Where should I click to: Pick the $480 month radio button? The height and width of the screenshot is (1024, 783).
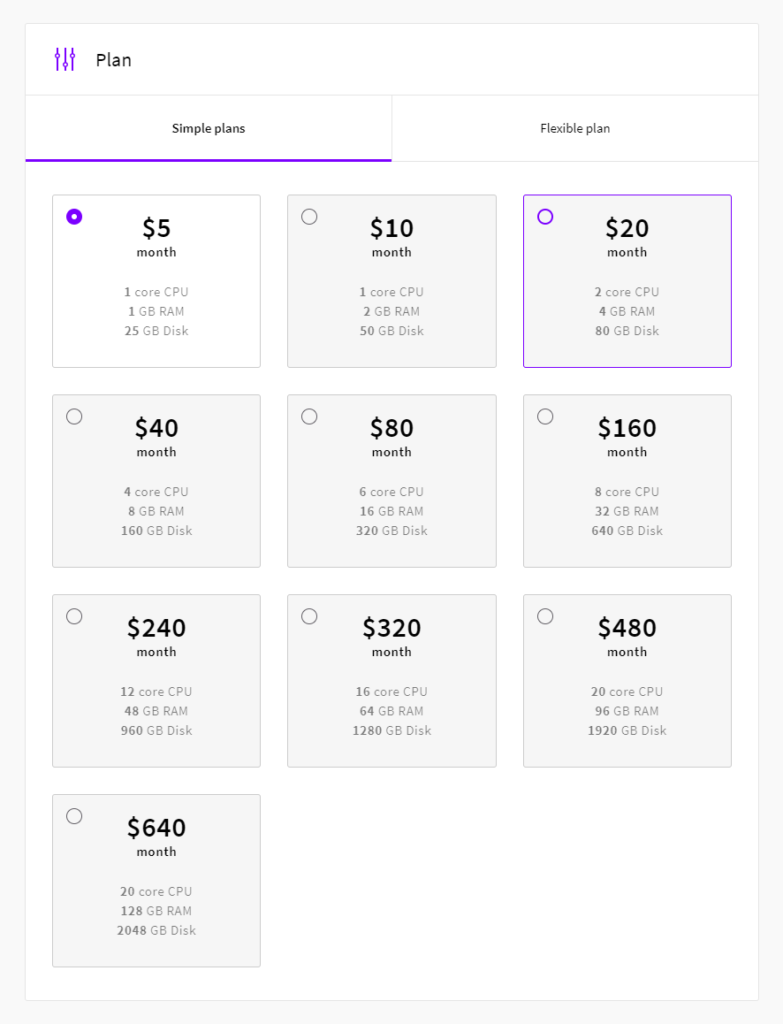[545, 616]
